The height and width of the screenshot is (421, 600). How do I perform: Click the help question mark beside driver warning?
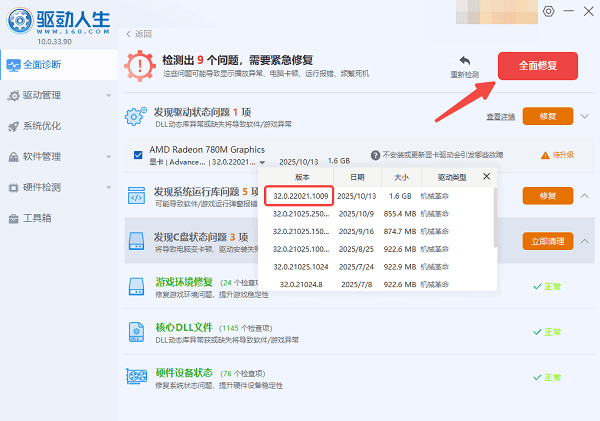(x=375, y=155)
